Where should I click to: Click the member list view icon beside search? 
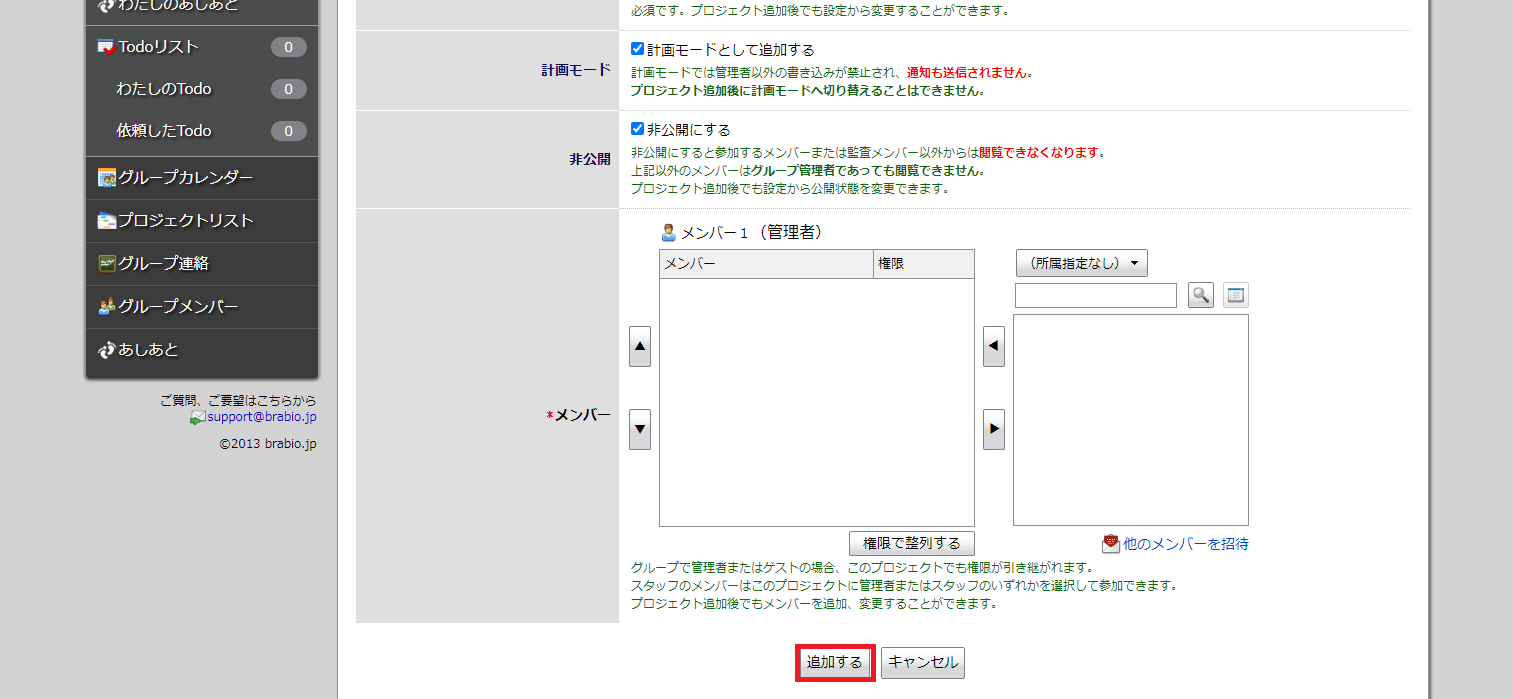click(x=1234, y=295)
